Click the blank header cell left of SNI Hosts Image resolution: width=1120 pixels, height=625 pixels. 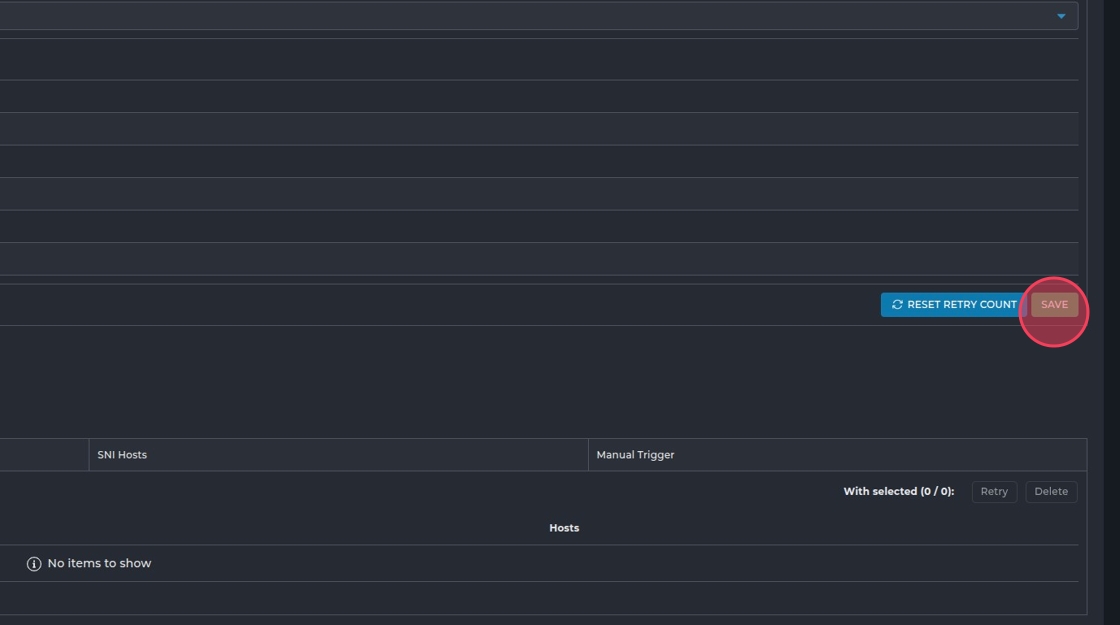pyautogui.click(x=44, y=455)
